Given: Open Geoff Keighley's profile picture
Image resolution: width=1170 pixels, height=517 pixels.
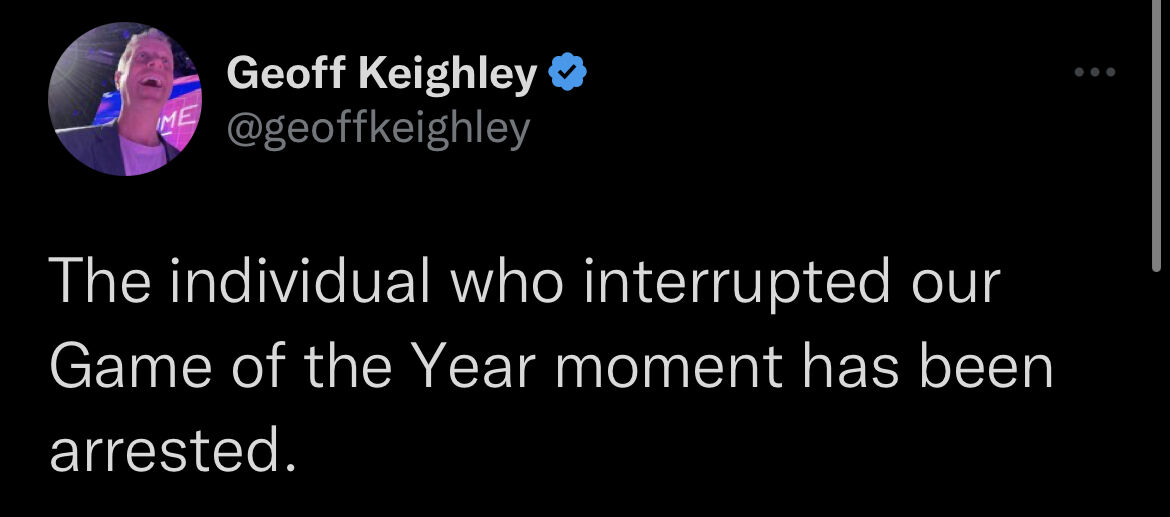Looking at the screenshot, I should (125, 99).
